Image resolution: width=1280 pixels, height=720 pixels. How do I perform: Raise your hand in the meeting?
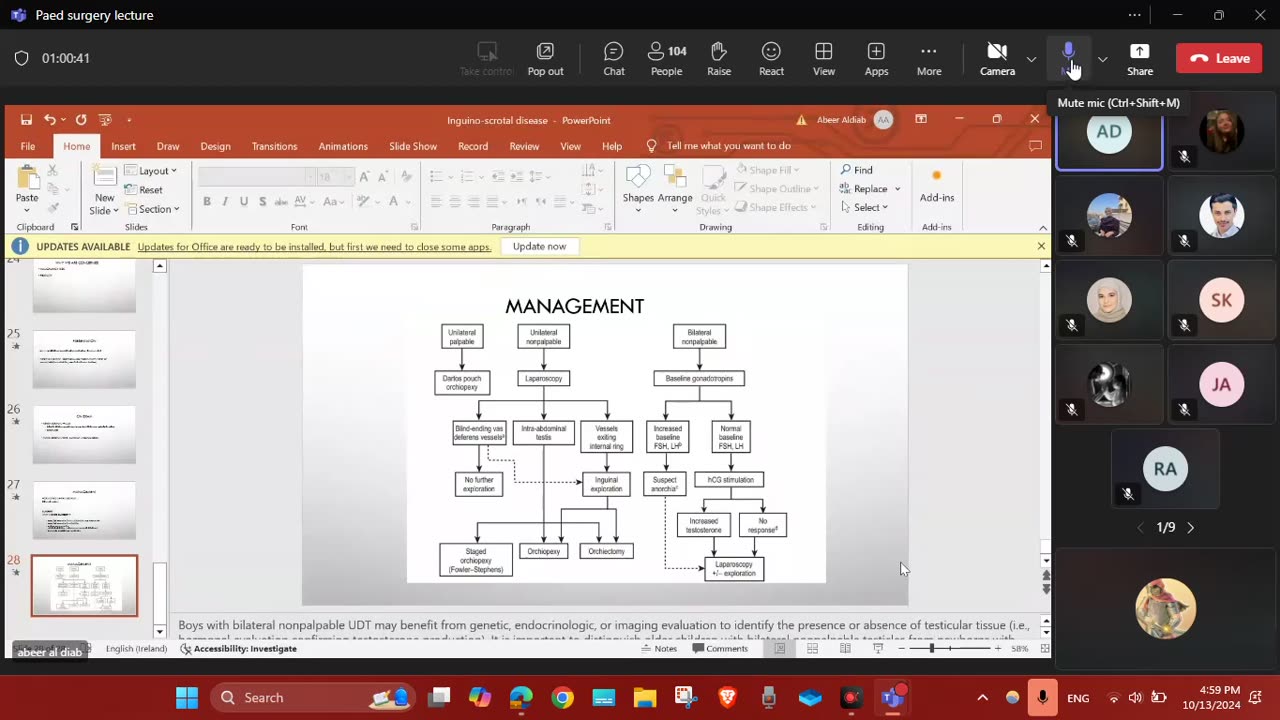click(719, 59)
